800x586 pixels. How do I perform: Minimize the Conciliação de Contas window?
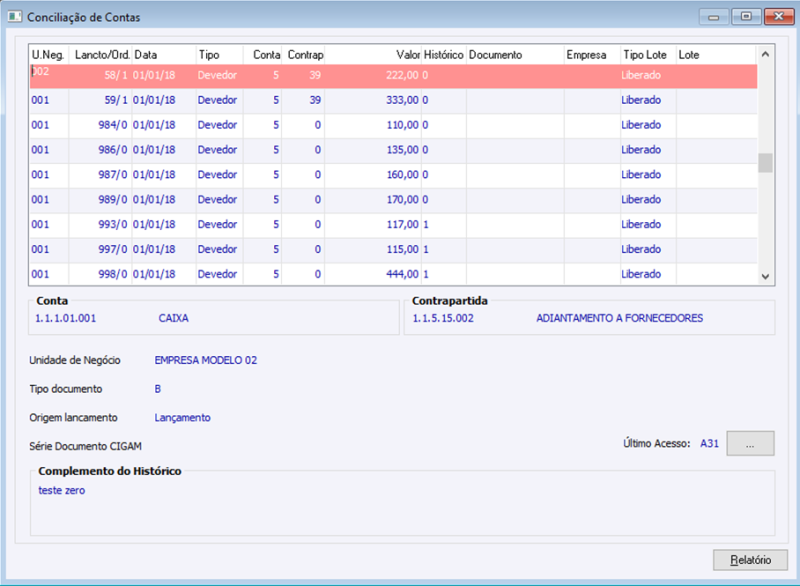click(714, 17)
